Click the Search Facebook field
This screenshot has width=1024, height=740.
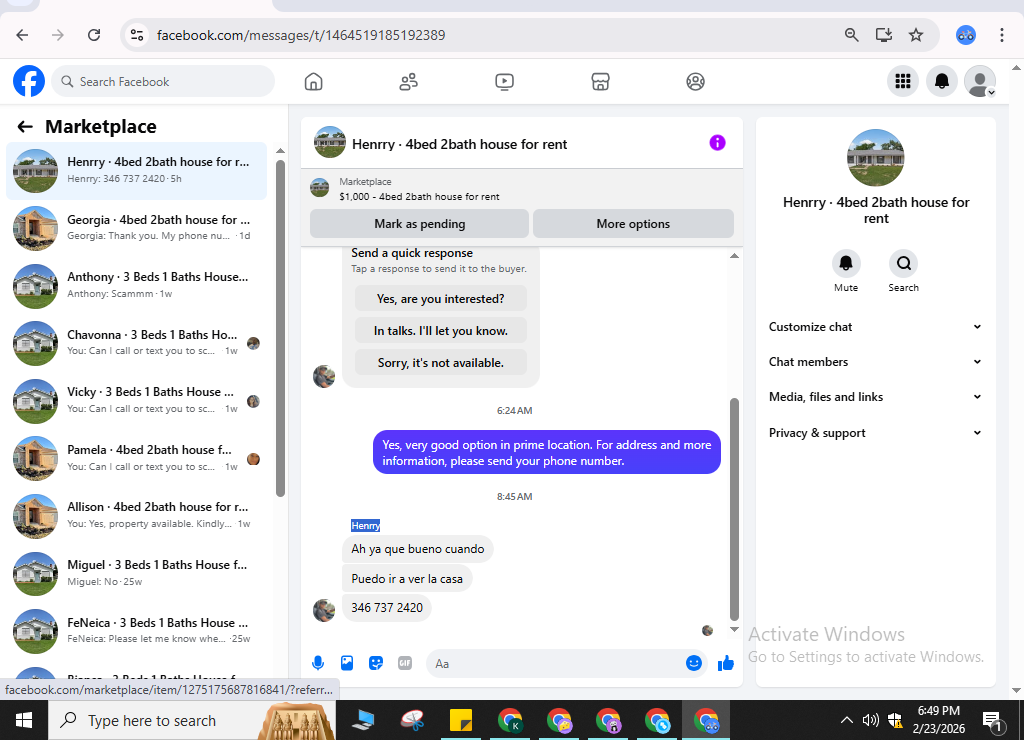[163, 82]
